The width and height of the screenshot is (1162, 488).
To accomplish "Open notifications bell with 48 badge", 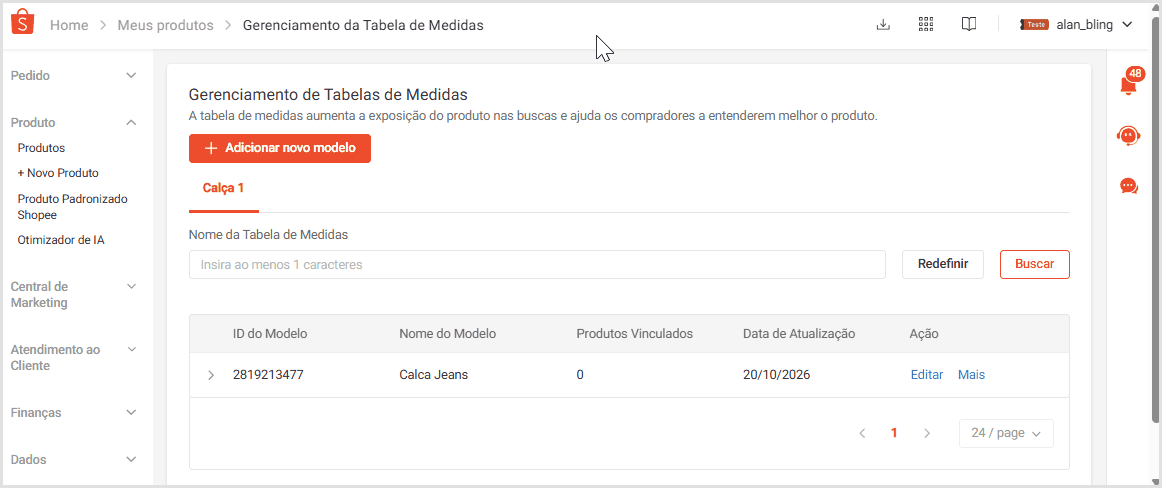I will pyautogui.click(x=1130, y=83).
